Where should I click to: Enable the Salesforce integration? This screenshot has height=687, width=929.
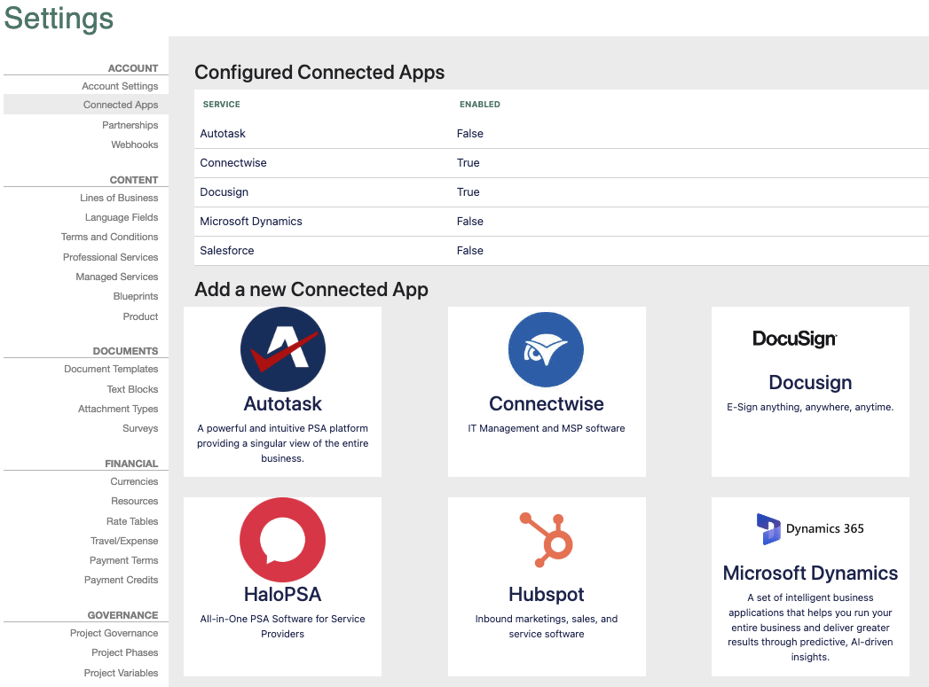tap(470, 250)
